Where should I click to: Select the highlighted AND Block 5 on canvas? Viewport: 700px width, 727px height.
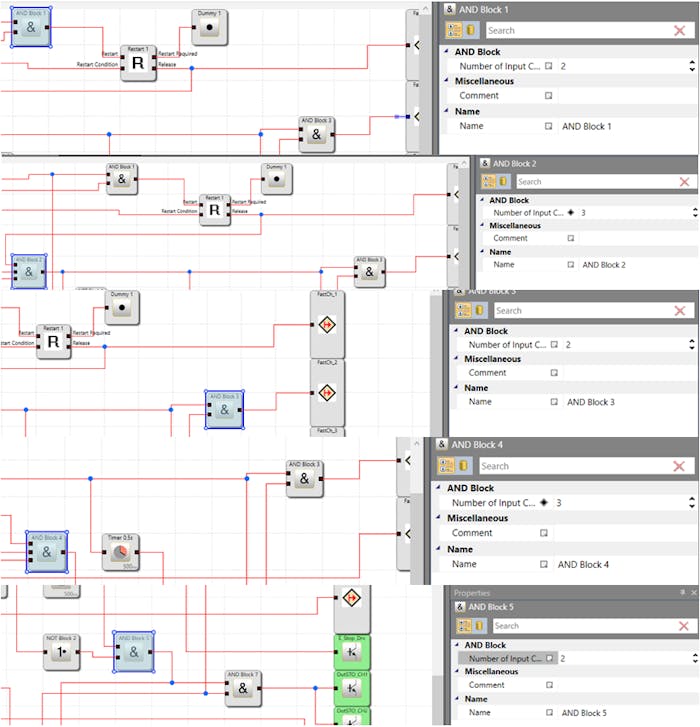tap(134, 652)
